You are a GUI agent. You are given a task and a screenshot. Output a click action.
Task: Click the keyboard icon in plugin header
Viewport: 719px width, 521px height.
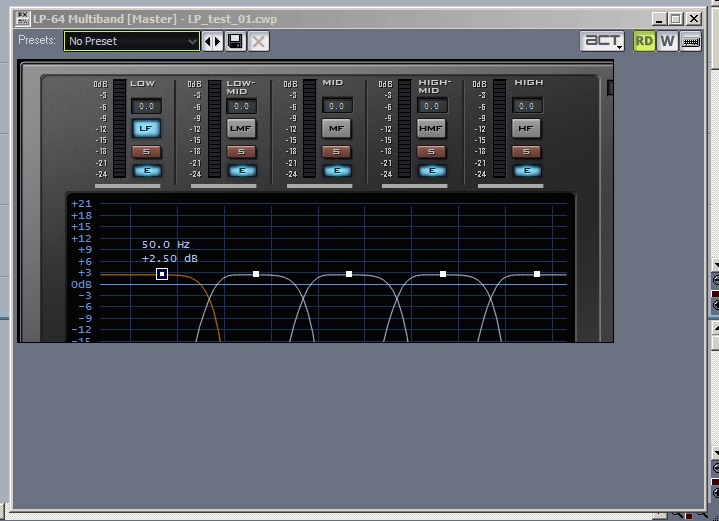(x=690, y=41)
